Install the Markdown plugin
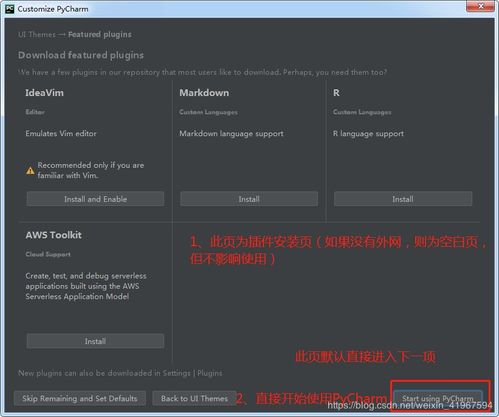 [x=249, y=199]
